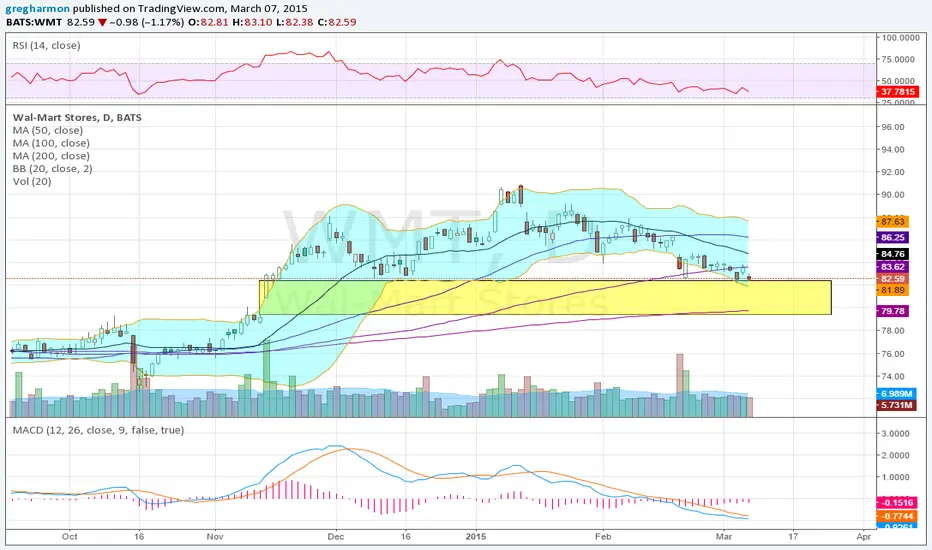The height and width of the screenshot is (550, 932).
Task: Click the orange 87.63 price tag
Action: tap(893, 222)
